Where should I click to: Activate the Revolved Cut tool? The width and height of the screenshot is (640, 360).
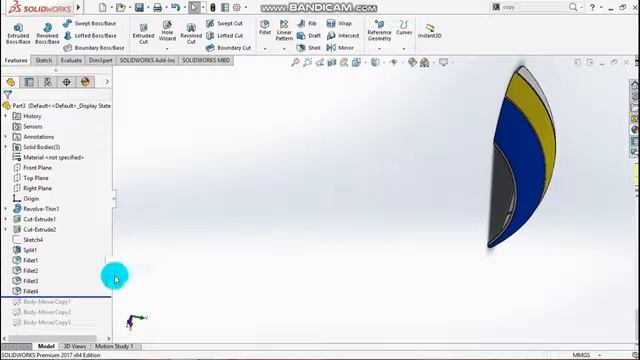click(191, 33)
